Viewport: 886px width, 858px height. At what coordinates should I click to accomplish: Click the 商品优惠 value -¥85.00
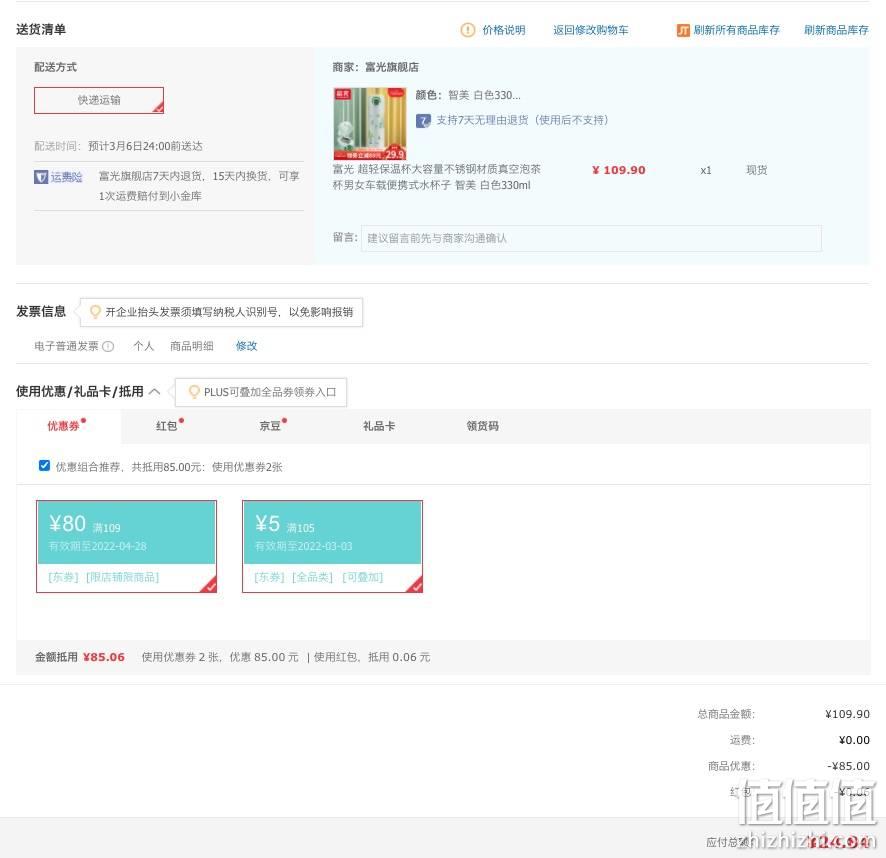point(849,766)
